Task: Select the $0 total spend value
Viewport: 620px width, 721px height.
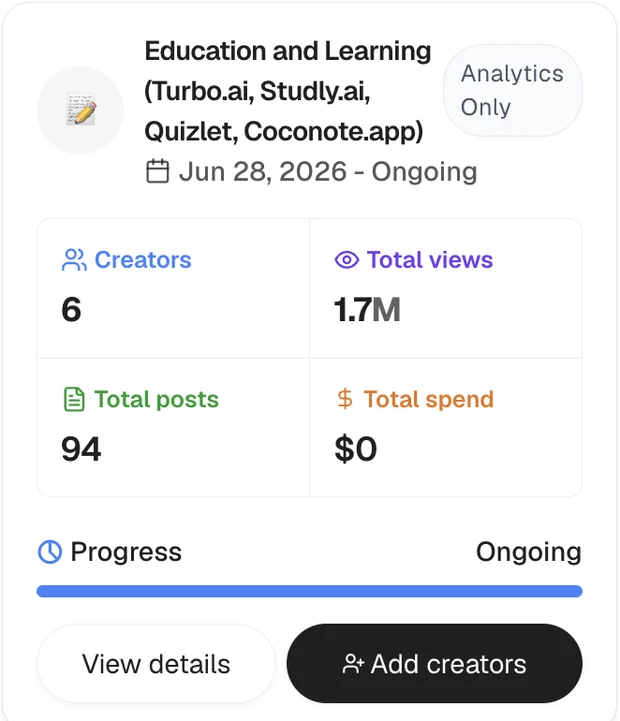Action: [x=356, y=449]
